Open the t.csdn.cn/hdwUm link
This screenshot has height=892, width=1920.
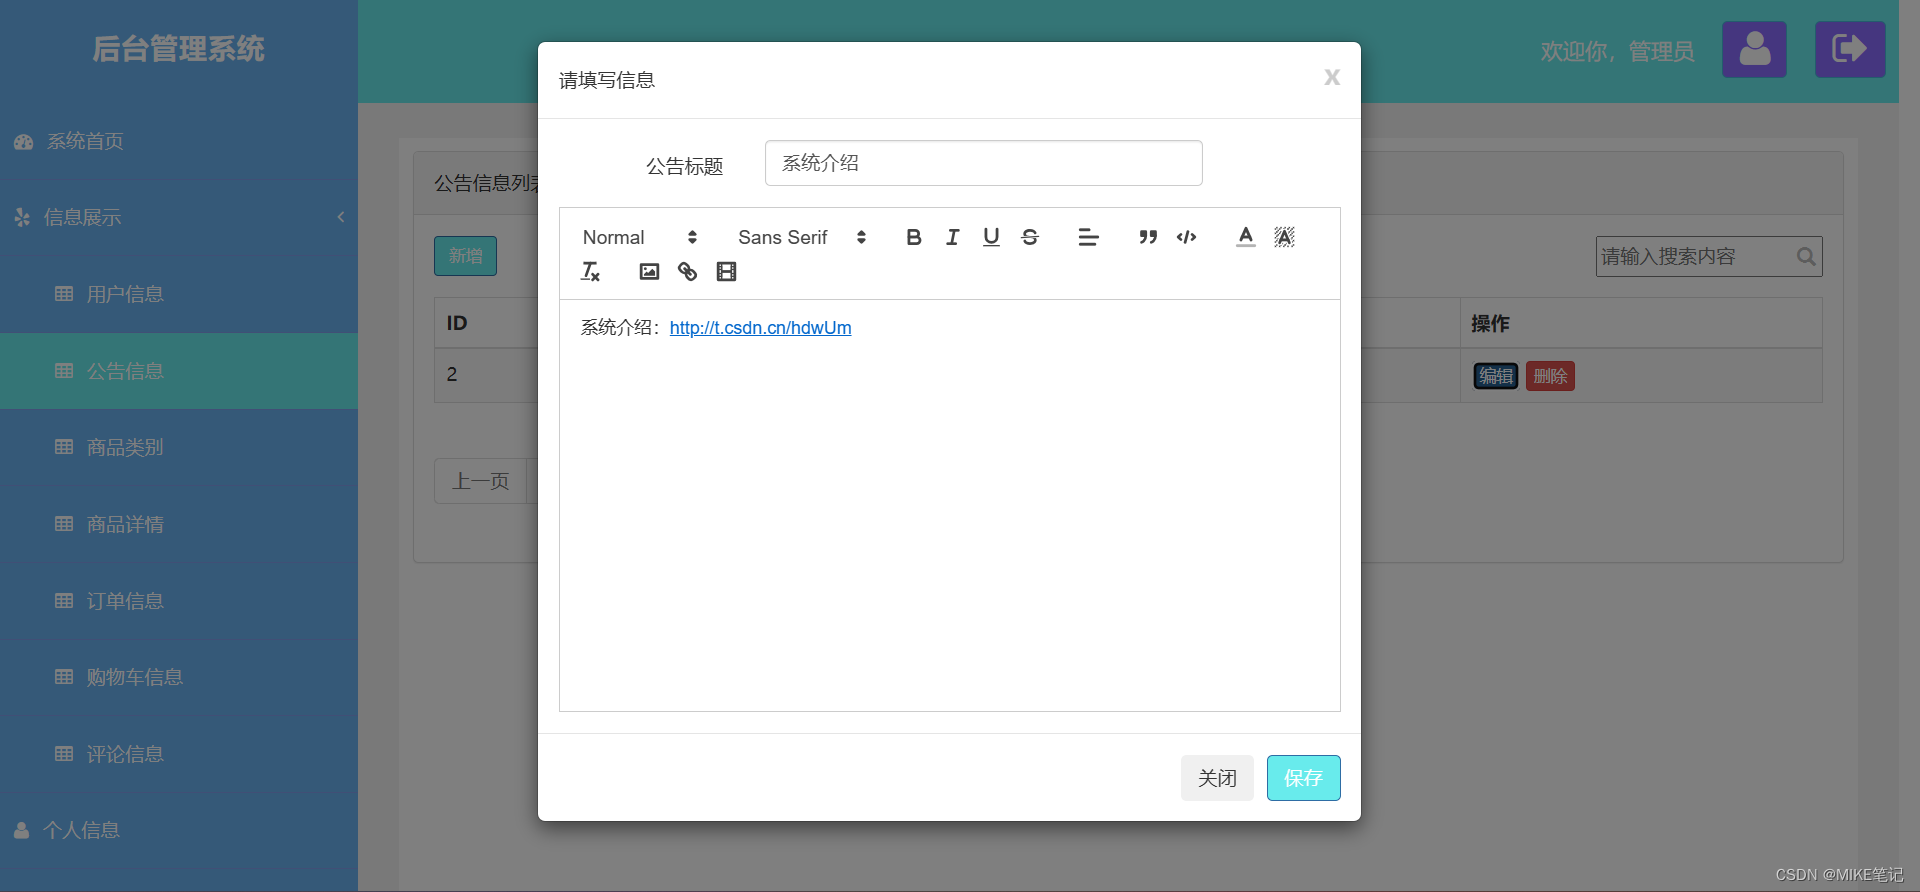coord(760,328)
